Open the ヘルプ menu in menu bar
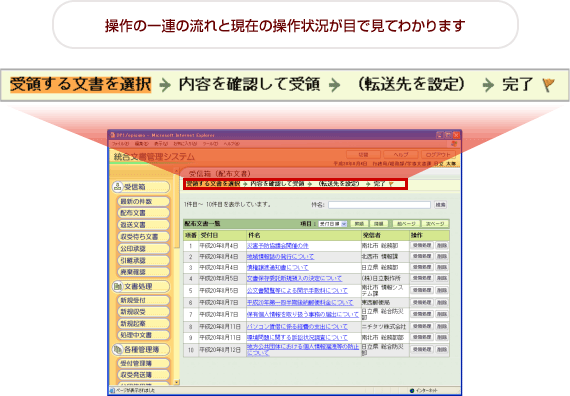 232,144
